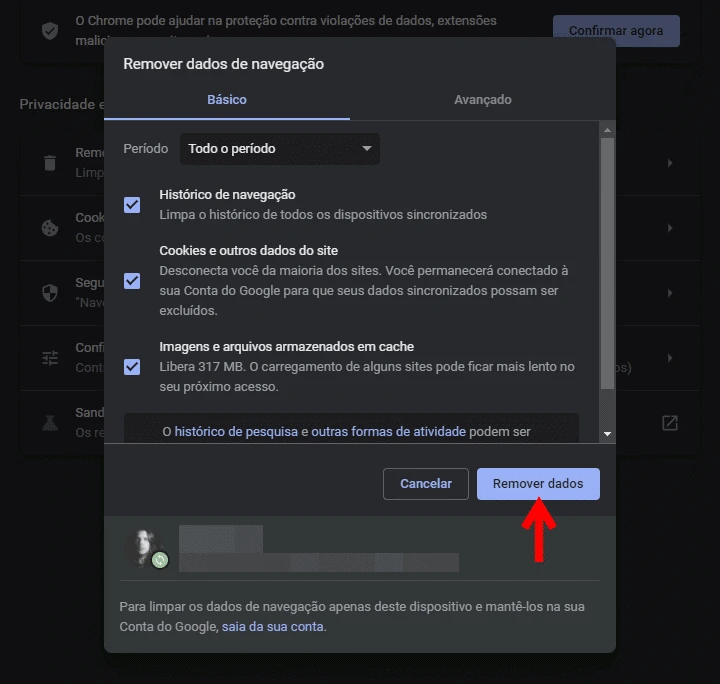
Task: Toggle Cookies e outros dados do site checkbox
Action: click(132, 280)
